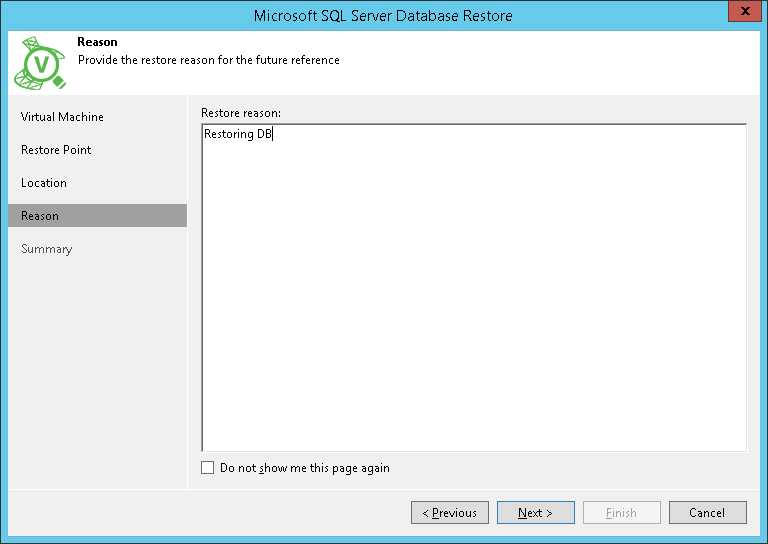Select the Reason step in sidebar
Screen dimensions: 768x544
pos(97,215)
